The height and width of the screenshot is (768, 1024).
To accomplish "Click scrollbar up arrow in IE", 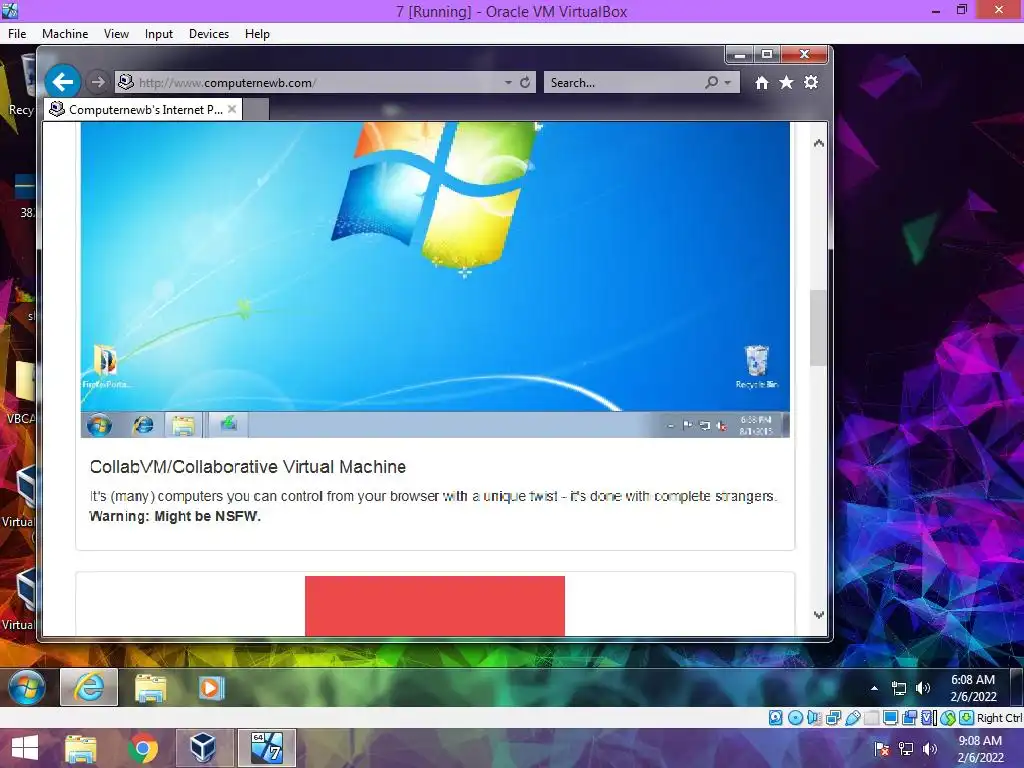I will point(818,143).
